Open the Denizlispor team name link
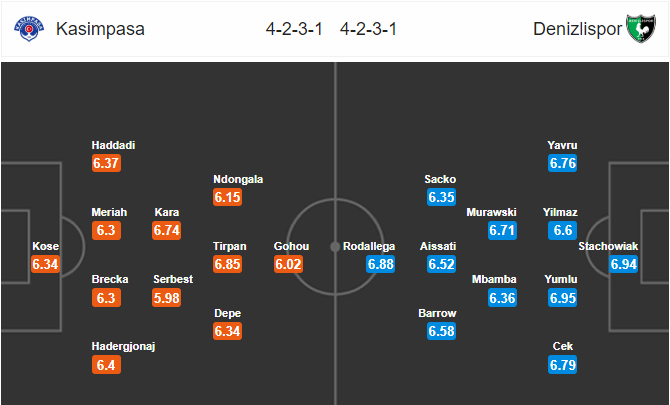Image resolution: width=670 pixels, height=405 pixels. coord(577,29)
